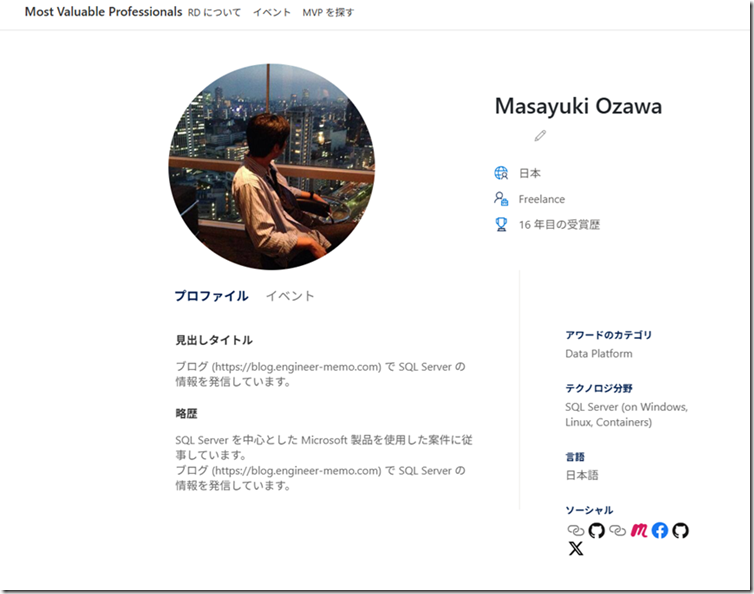Click the Most Valuable Professionals site title
Viewport: 754px width, 594px height.
coord(103,12)
